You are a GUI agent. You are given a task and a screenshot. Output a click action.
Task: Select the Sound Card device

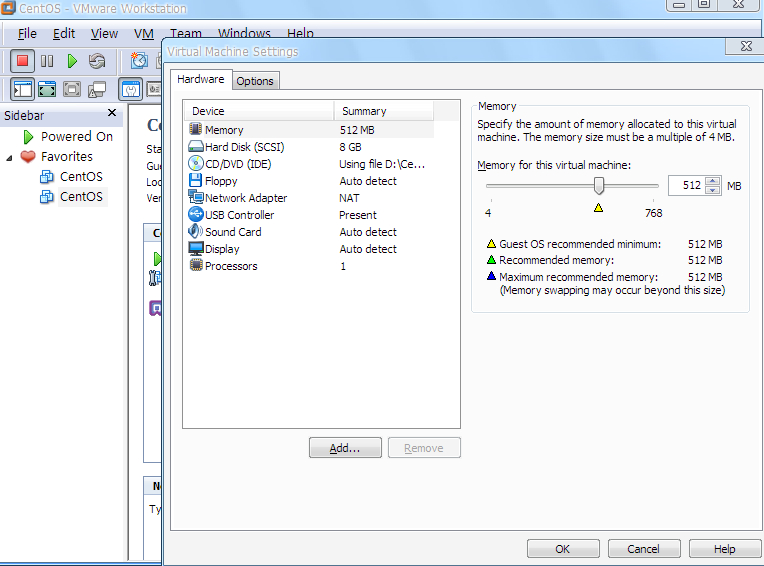[309, 232]
